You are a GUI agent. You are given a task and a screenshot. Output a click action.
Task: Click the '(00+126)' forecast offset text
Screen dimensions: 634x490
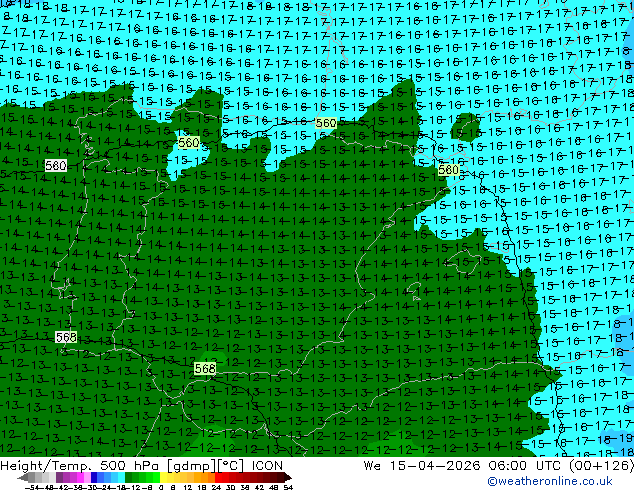pos(601,466)
